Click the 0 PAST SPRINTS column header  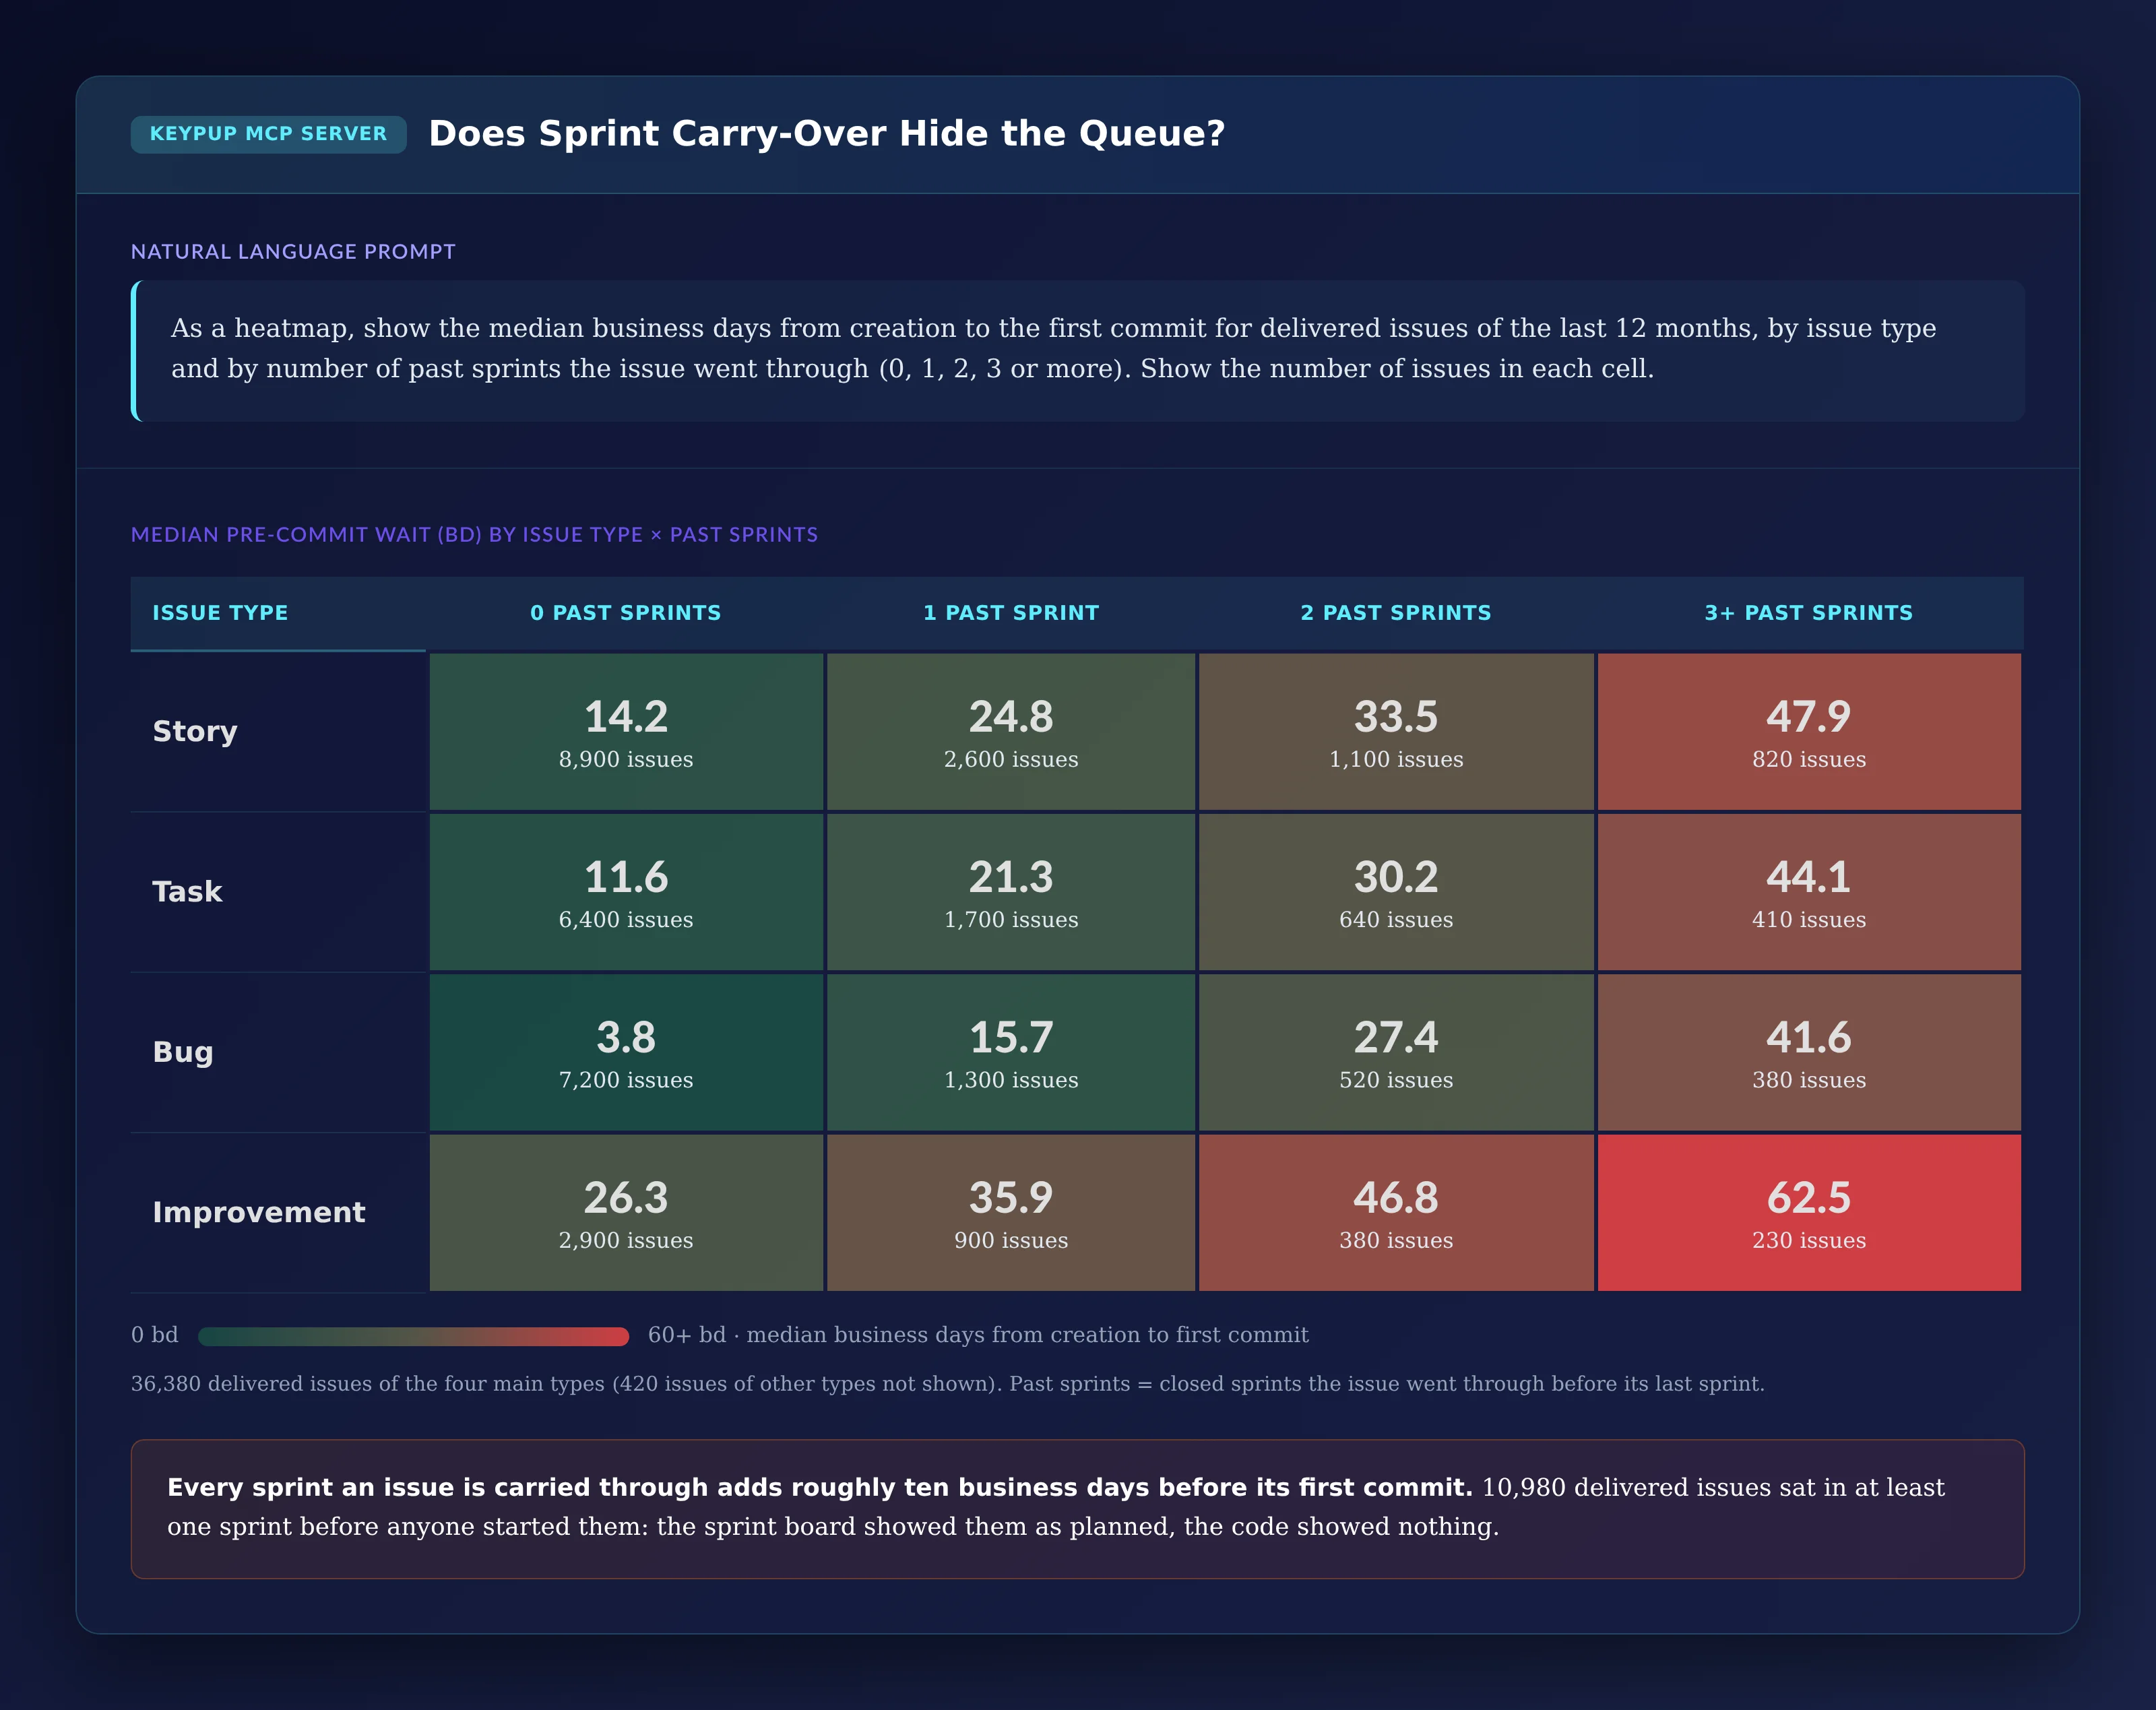click(x=626, y=613)
